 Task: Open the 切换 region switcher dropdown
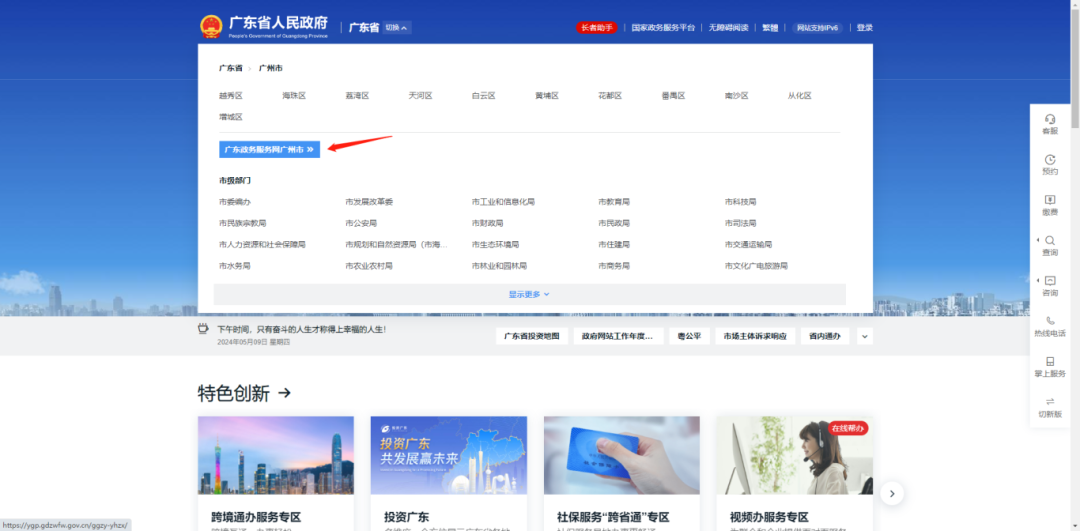click(397, 28)
